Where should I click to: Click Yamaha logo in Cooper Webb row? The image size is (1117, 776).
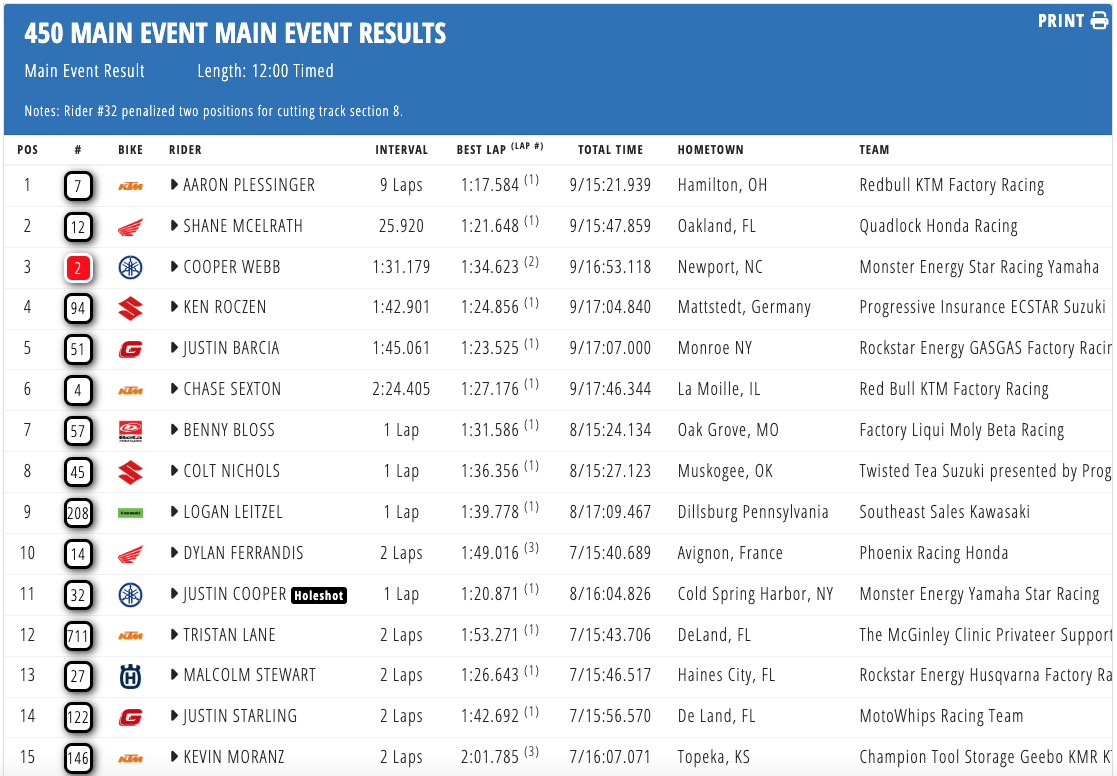(130, 267)
